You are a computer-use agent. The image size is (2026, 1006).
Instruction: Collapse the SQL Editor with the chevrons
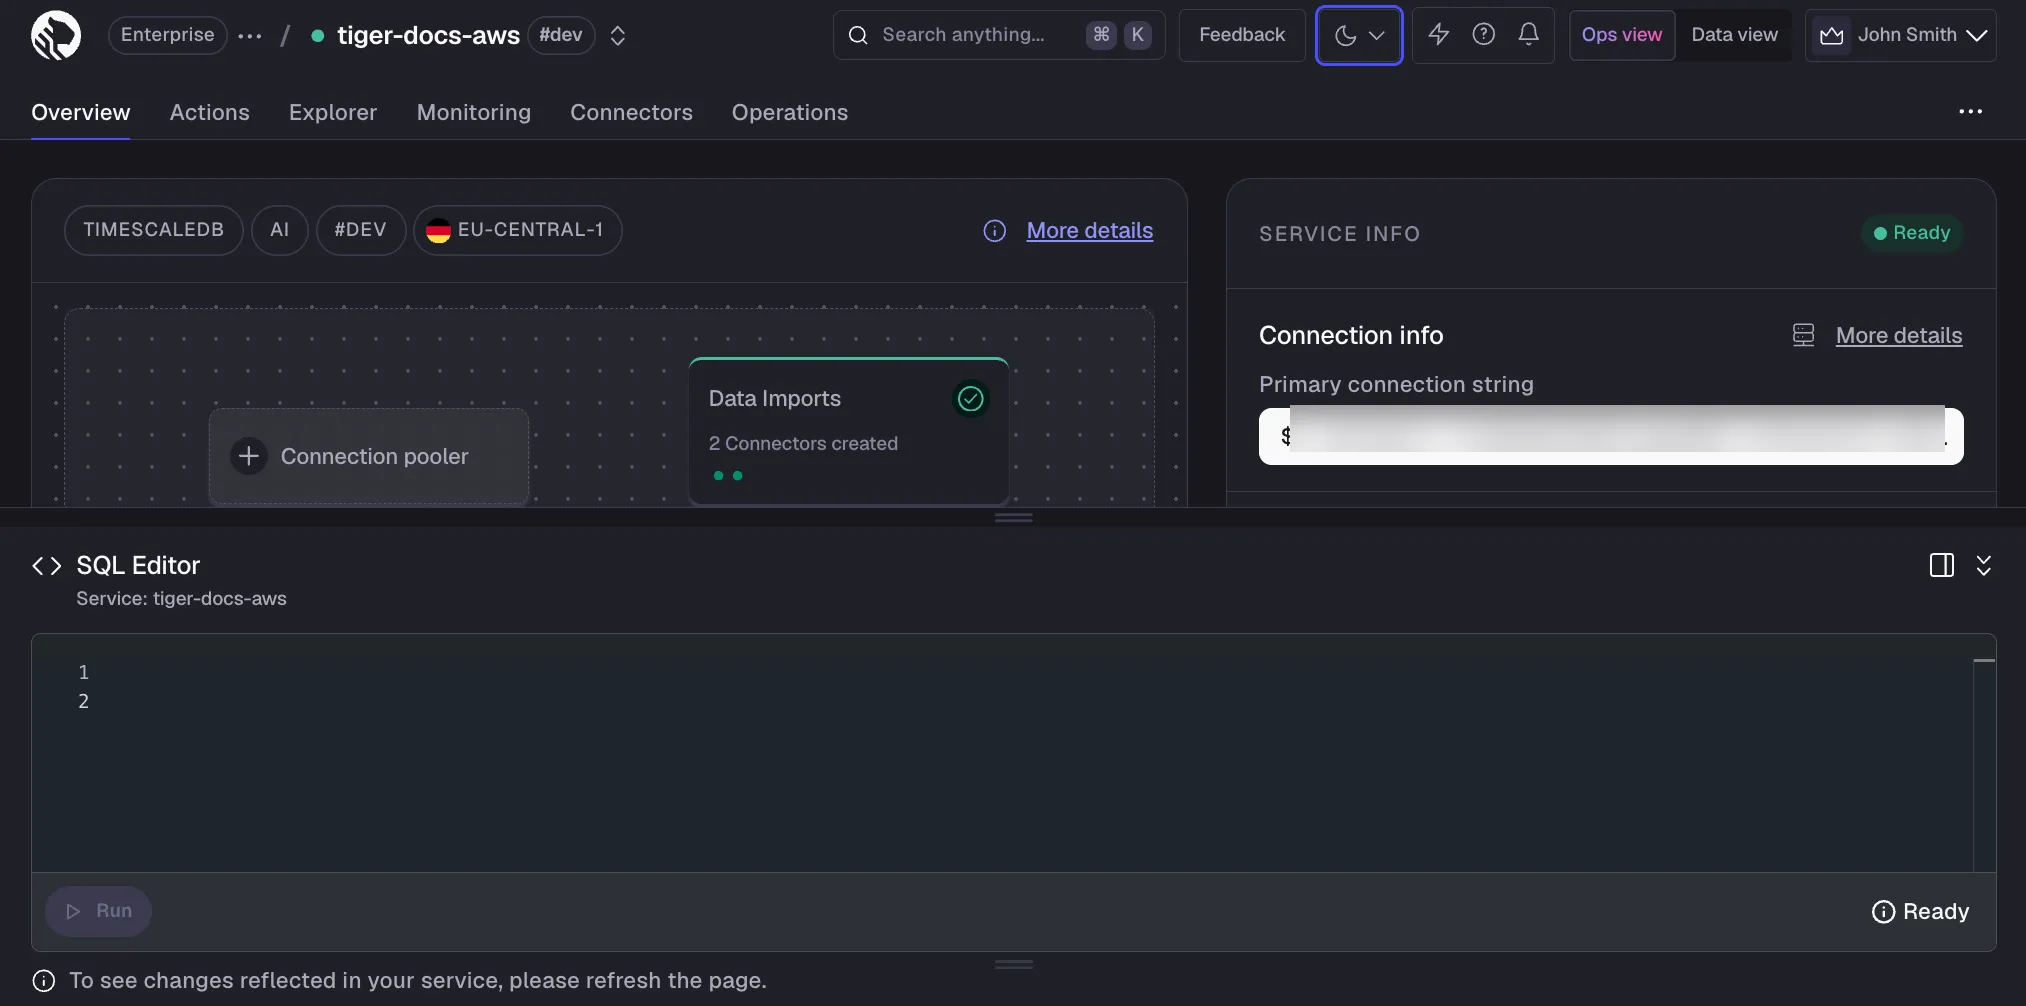pos(1984,565)
